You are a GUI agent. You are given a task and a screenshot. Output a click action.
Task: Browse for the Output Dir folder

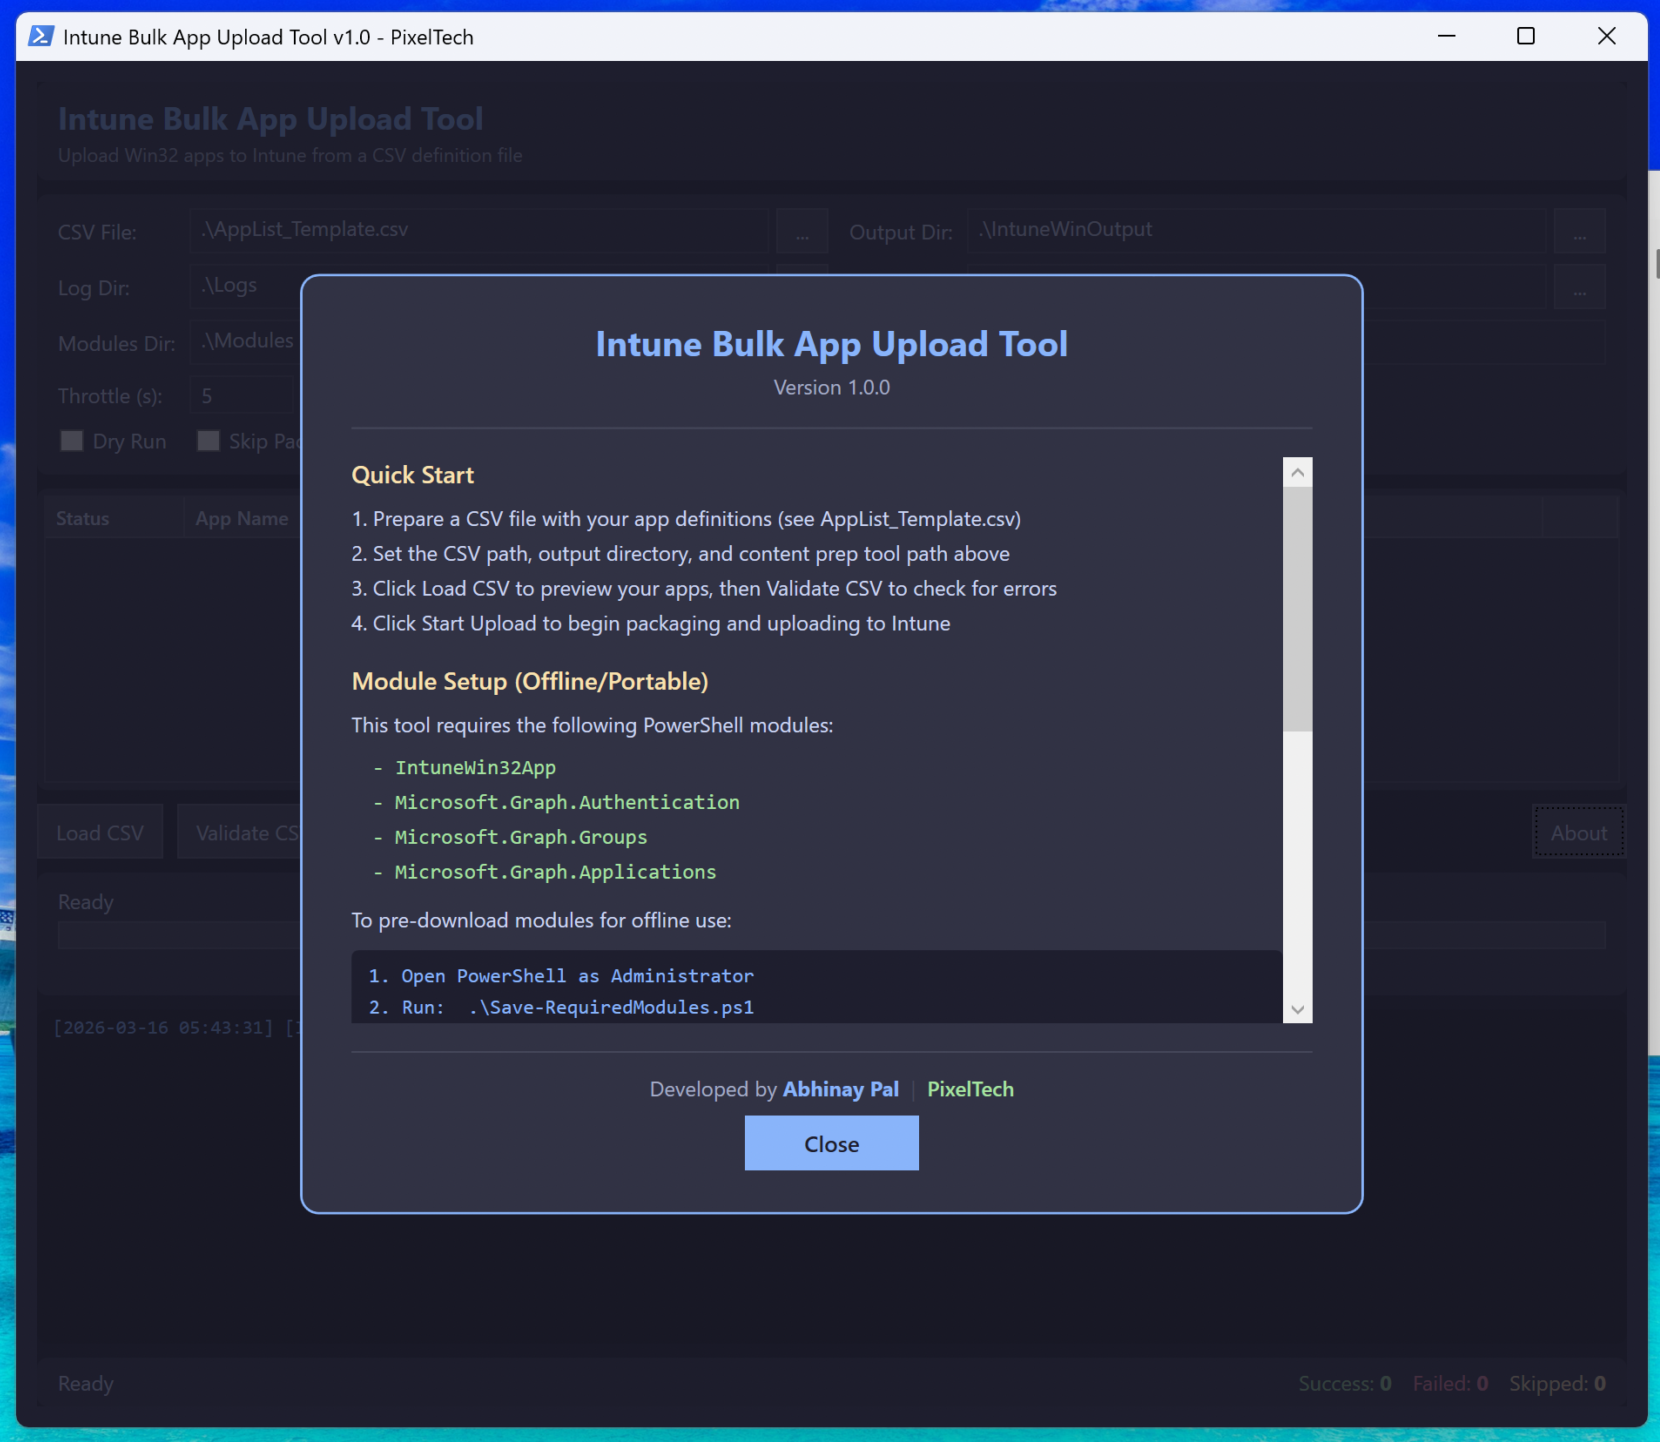point(1580,231)
